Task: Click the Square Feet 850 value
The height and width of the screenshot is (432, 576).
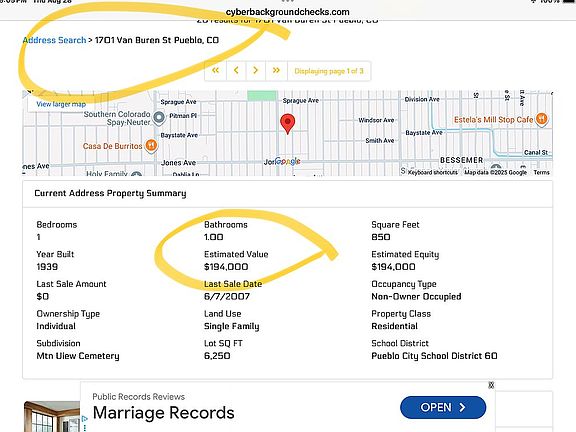Action: 381,237
